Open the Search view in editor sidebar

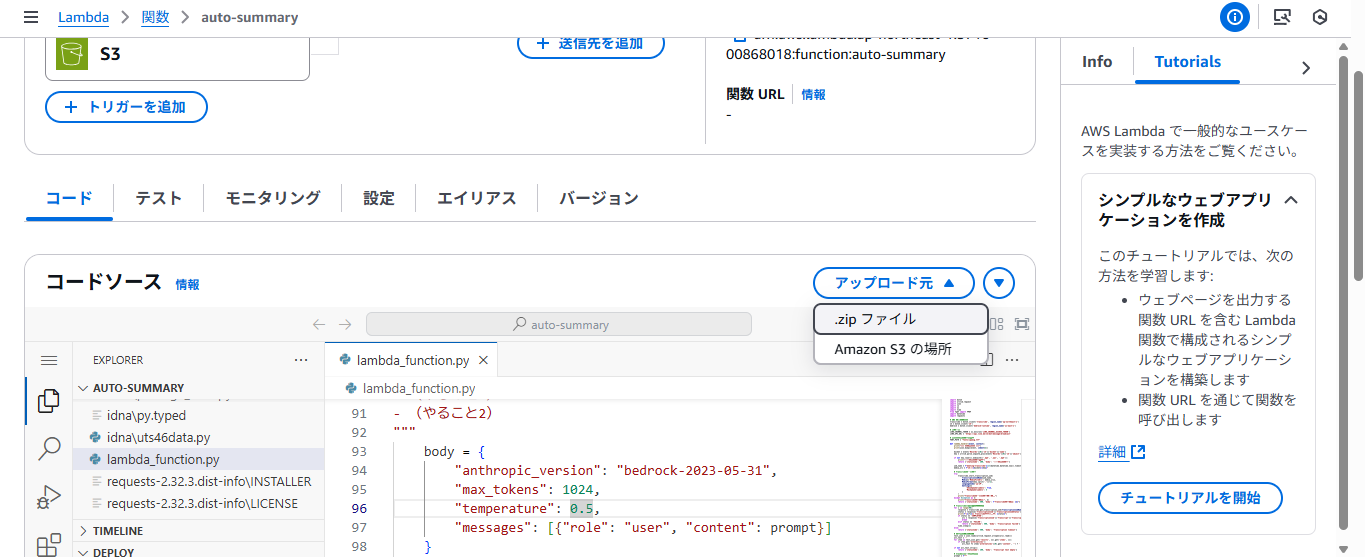(48, 449)
